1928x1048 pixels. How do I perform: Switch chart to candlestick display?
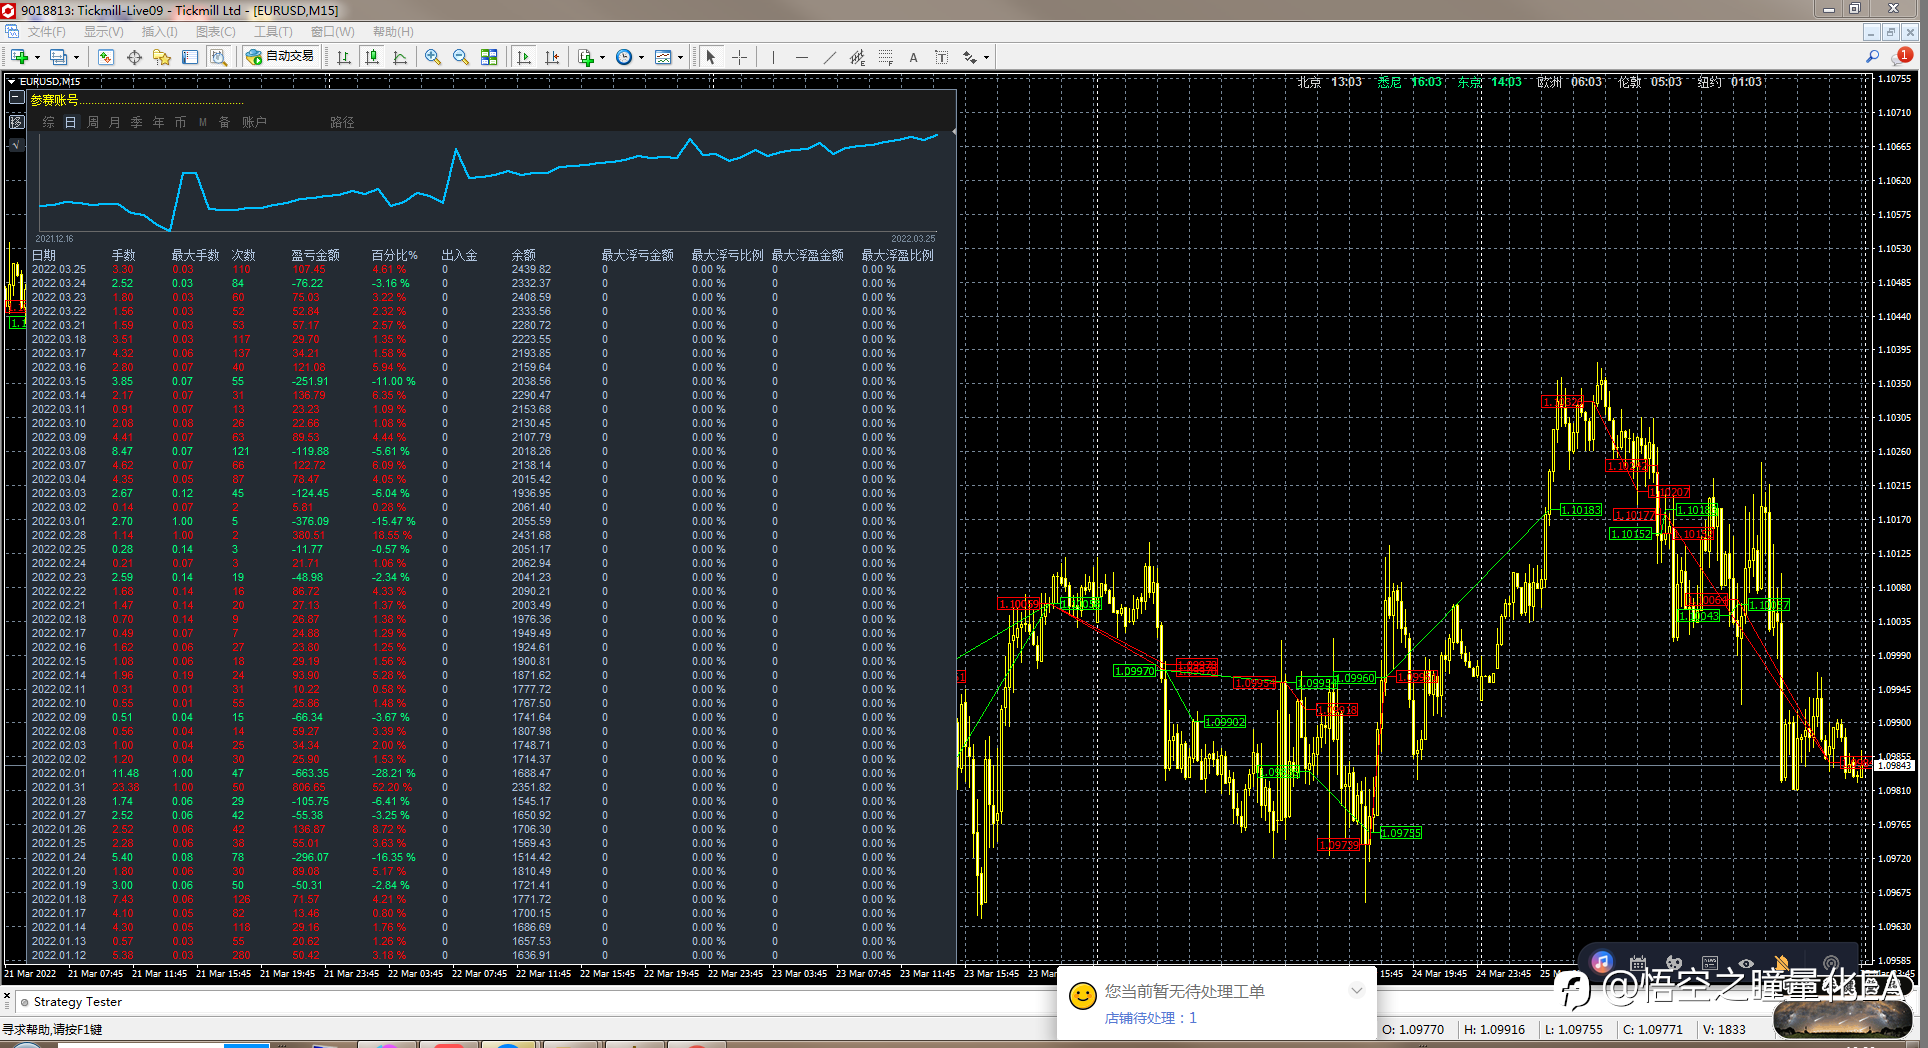(372, 57)
